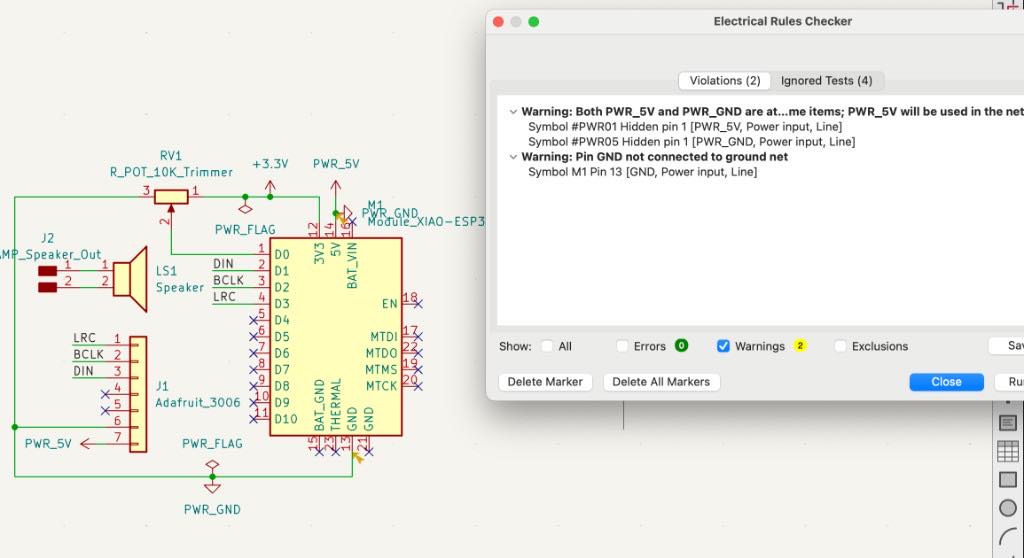Screen dimensions: 1024x558
Task: Click the R_POT_10K_Trimmer value text
Action: coord(171,172)
